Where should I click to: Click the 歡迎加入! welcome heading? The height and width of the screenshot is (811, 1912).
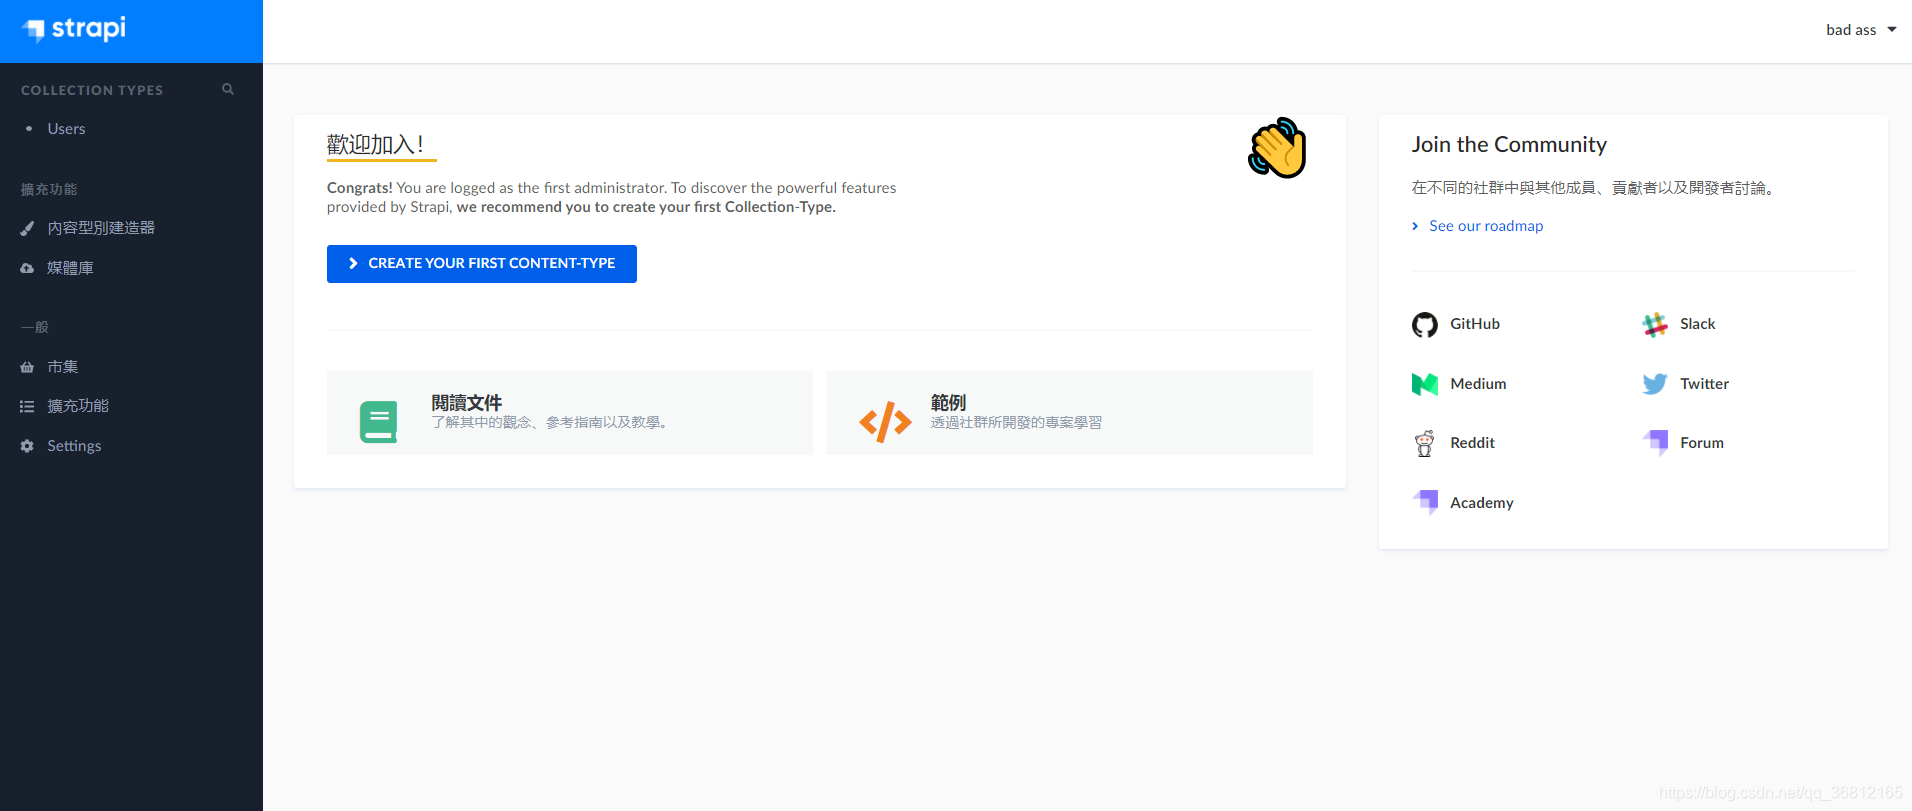[375, 145]
